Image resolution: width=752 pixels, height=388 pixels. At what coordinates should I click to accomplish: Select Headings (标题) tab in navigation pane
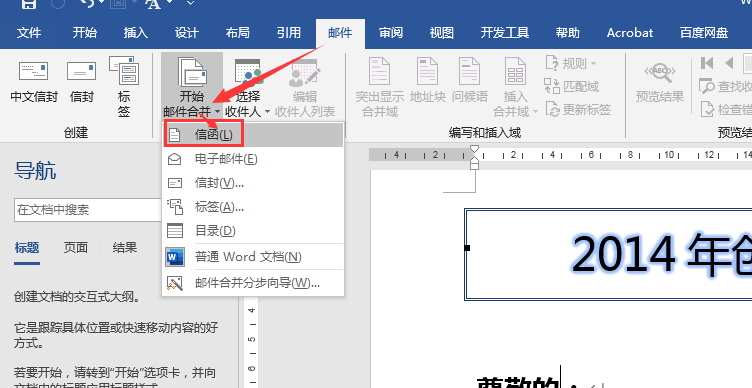click(x=27, y=247)
